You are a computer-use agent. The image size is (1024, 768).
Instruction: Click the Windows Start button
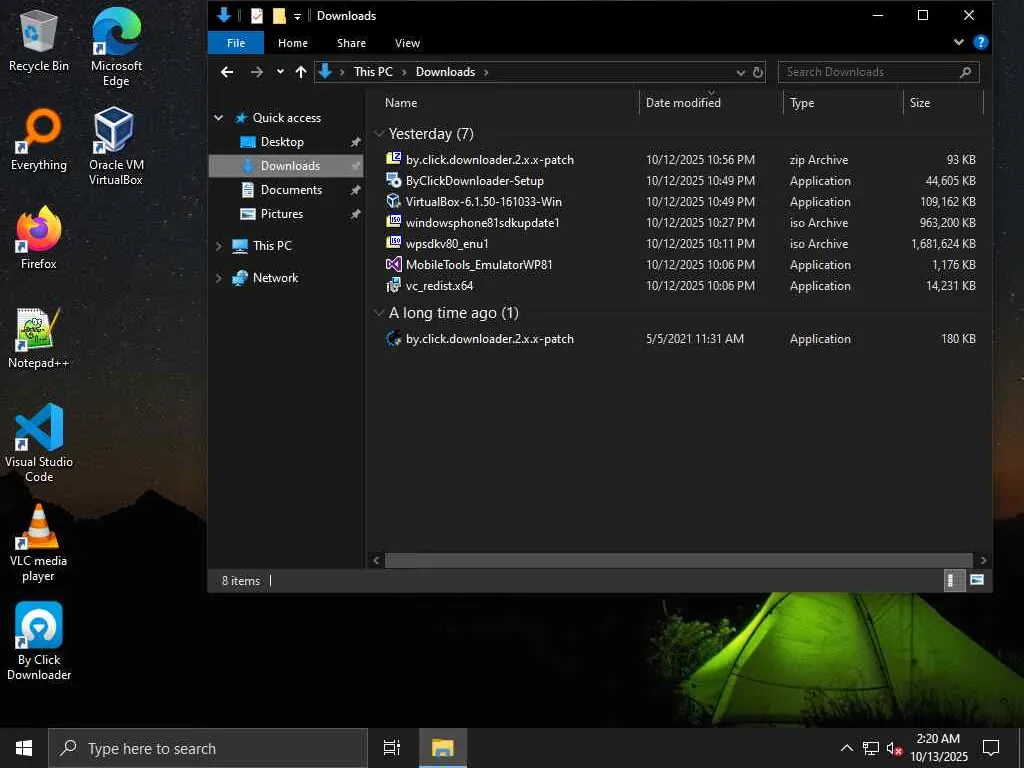coord(24,748)
